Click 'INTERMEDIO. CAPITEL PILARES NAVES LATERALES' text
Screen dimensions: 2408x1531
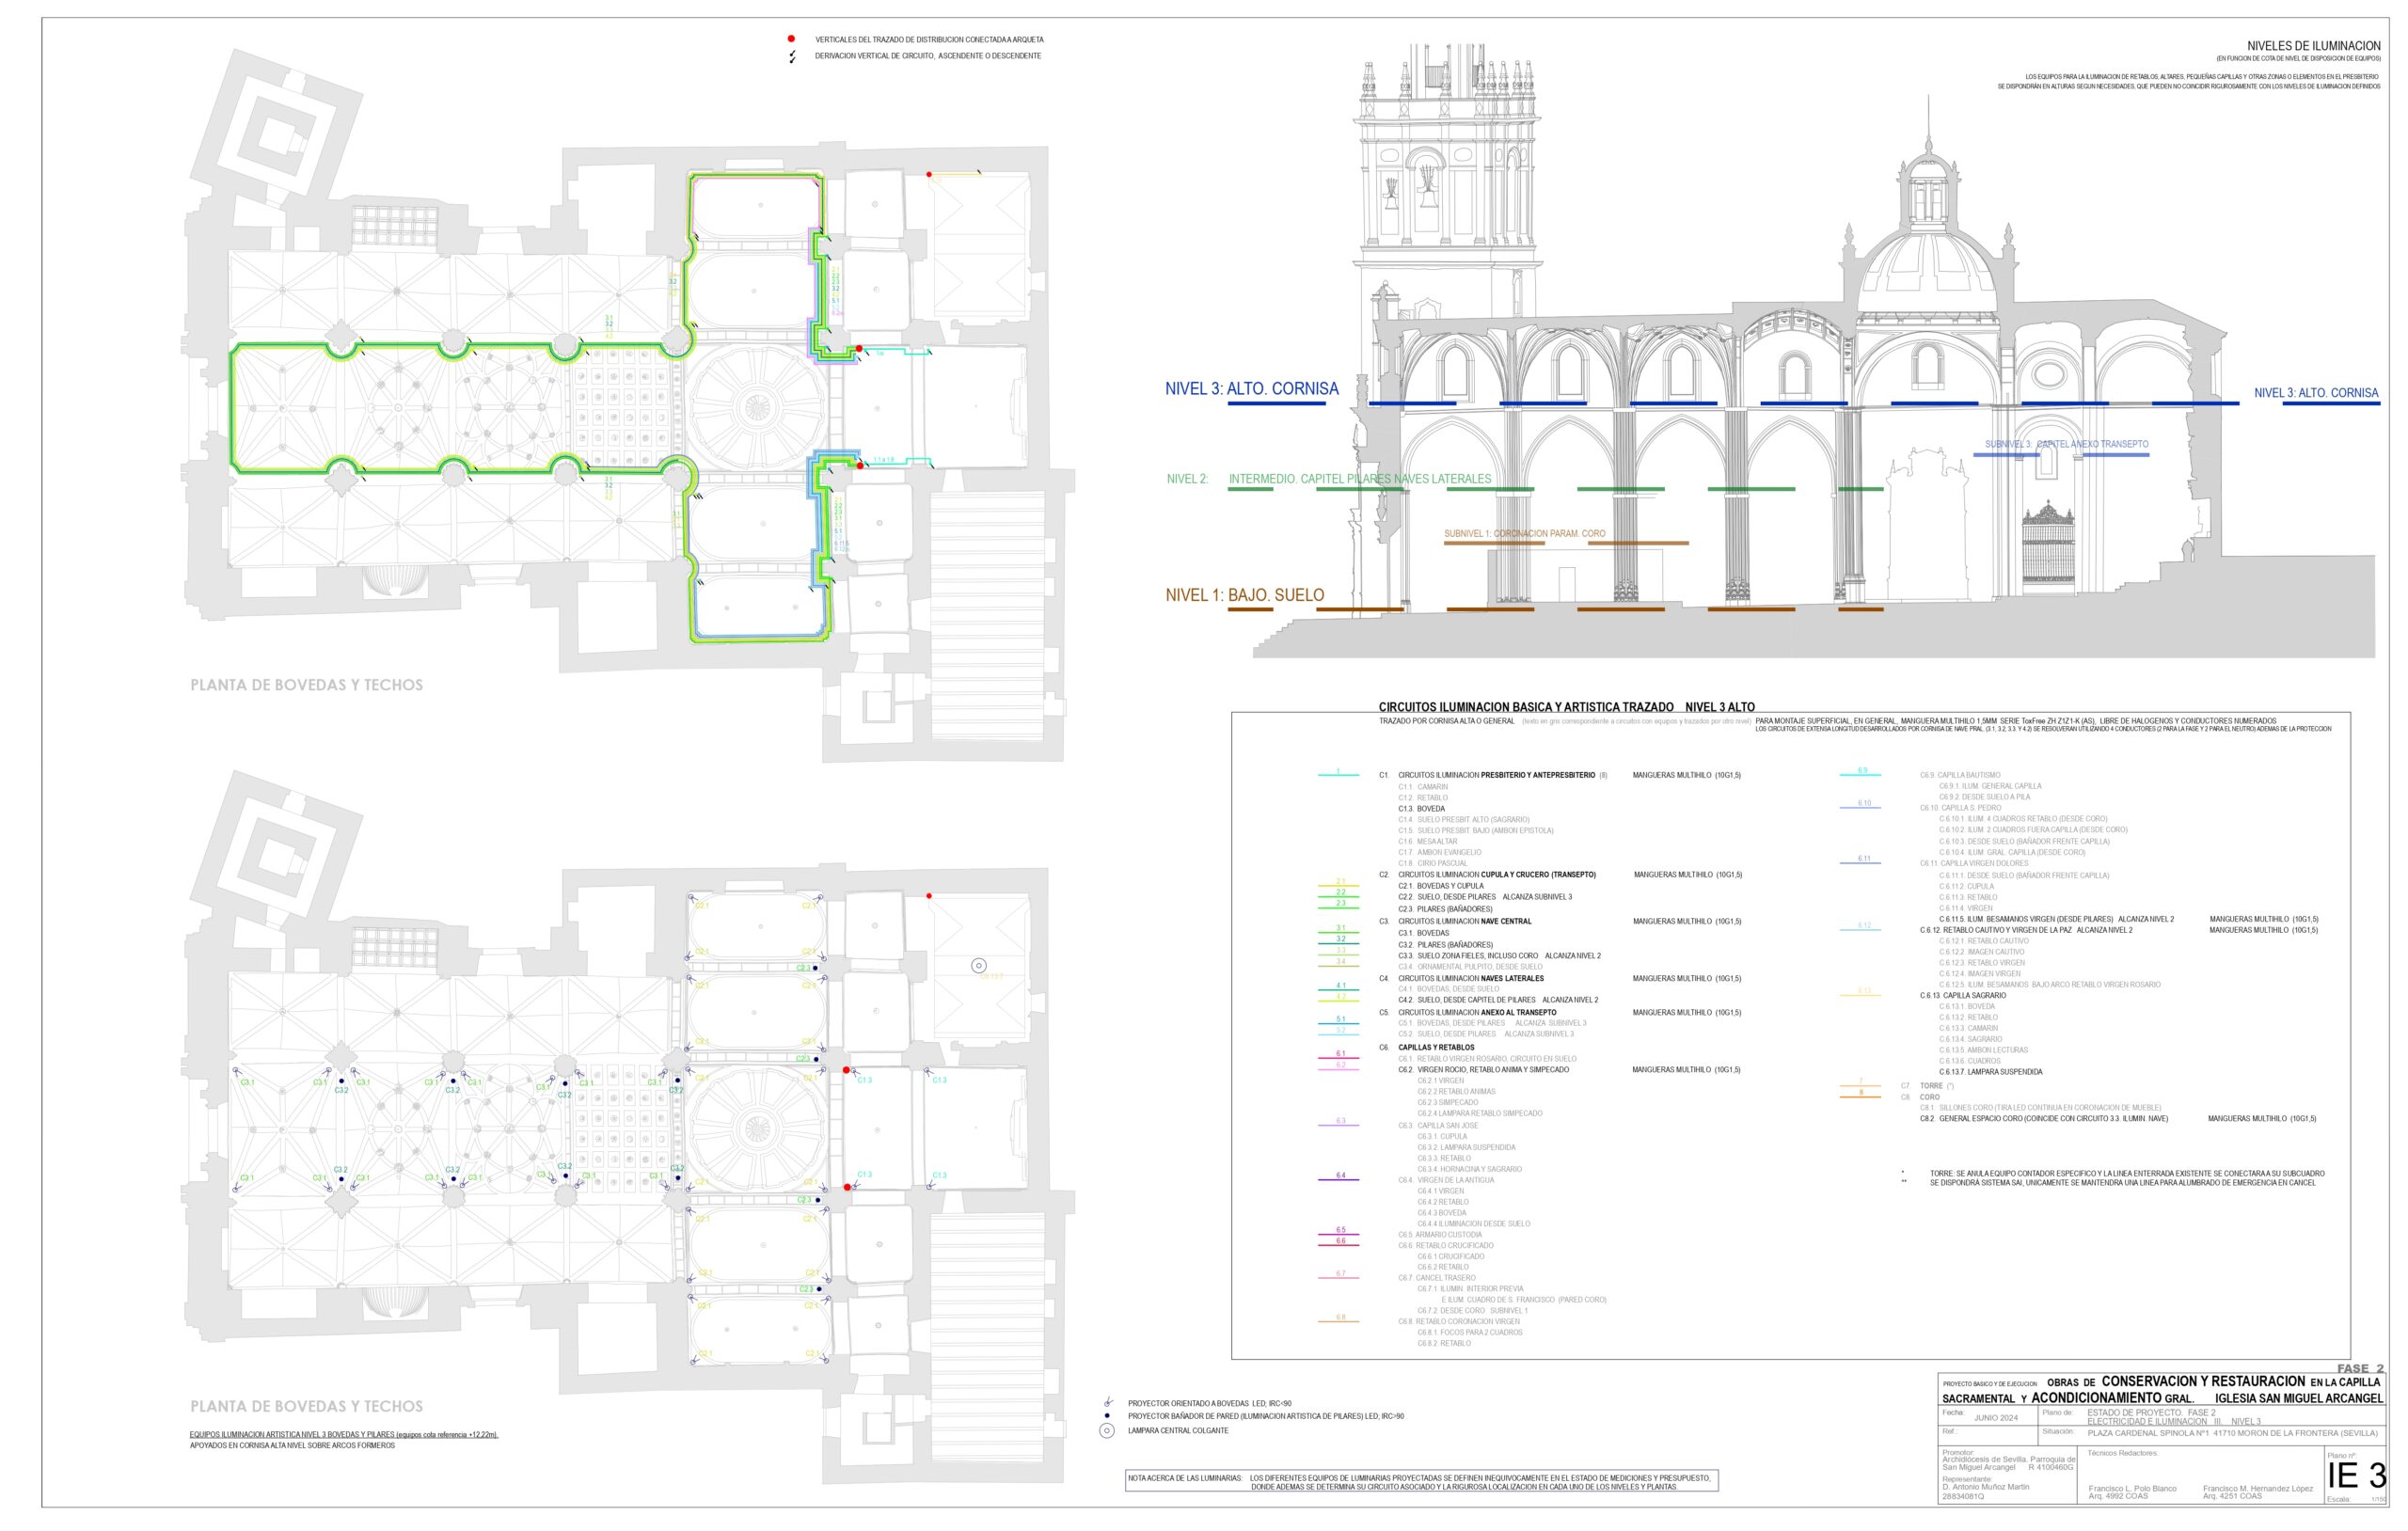(x=1359, y=479)
